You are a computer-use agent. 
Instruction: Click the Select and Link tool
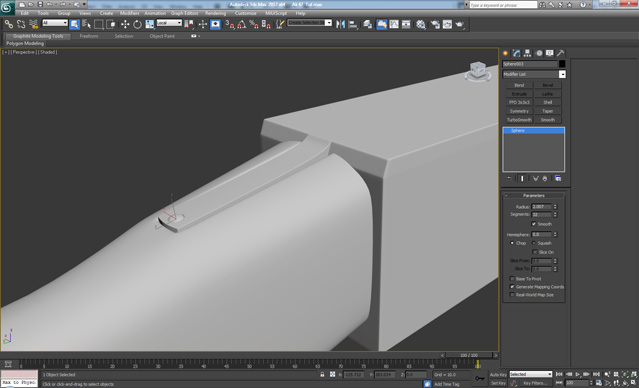(x=9, y=24)
